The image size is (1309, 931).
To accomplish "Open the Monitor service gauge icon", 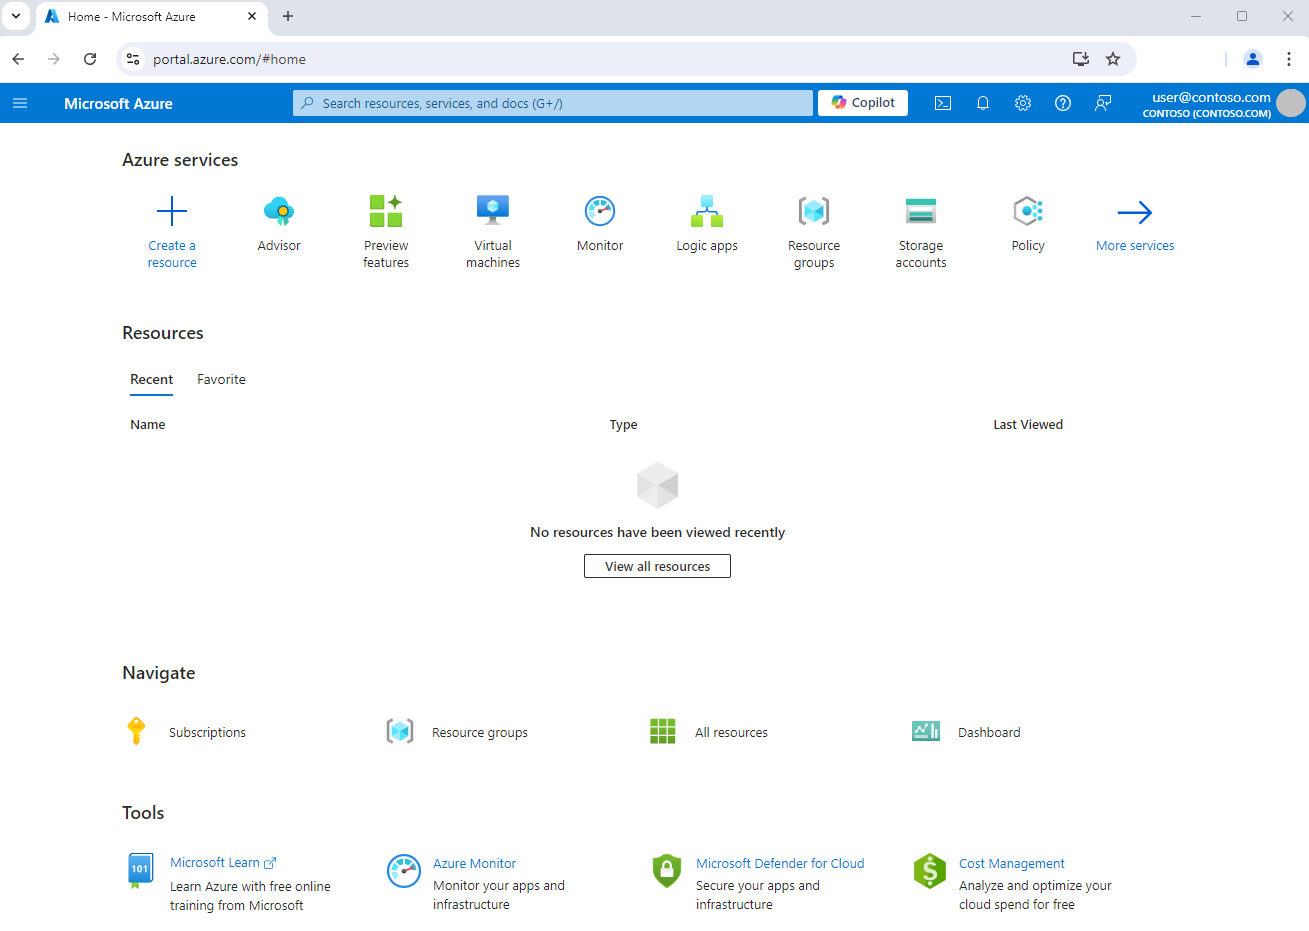I will 600,211.
